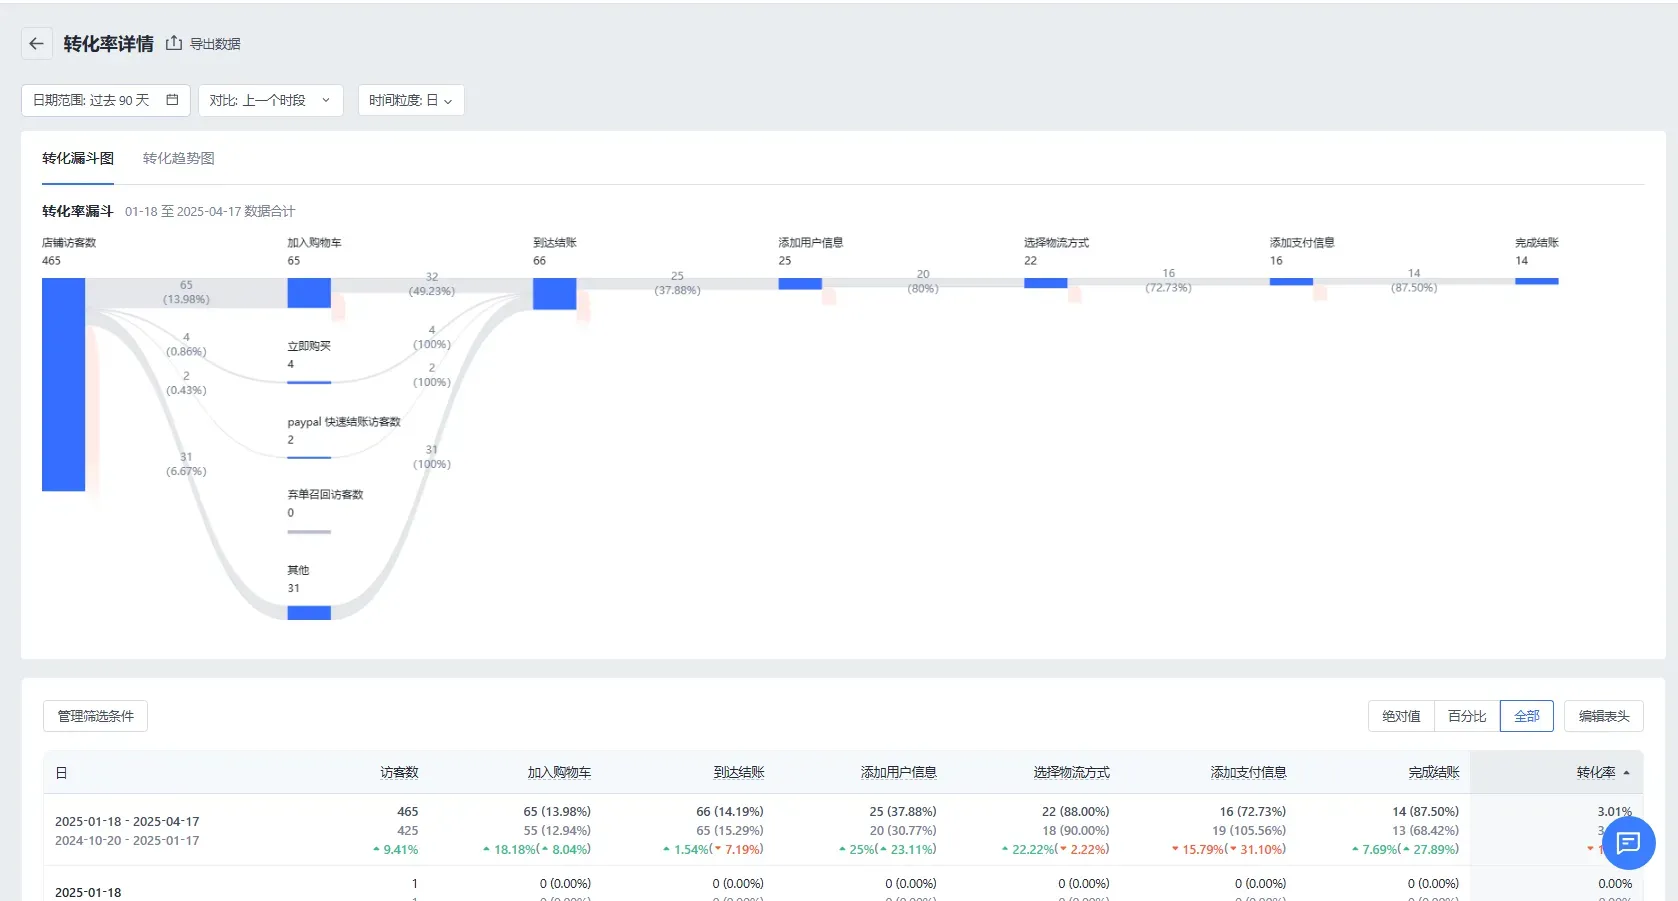Click the export data icon
Viewport: 1678px width, 901px height.
[174, 43]
